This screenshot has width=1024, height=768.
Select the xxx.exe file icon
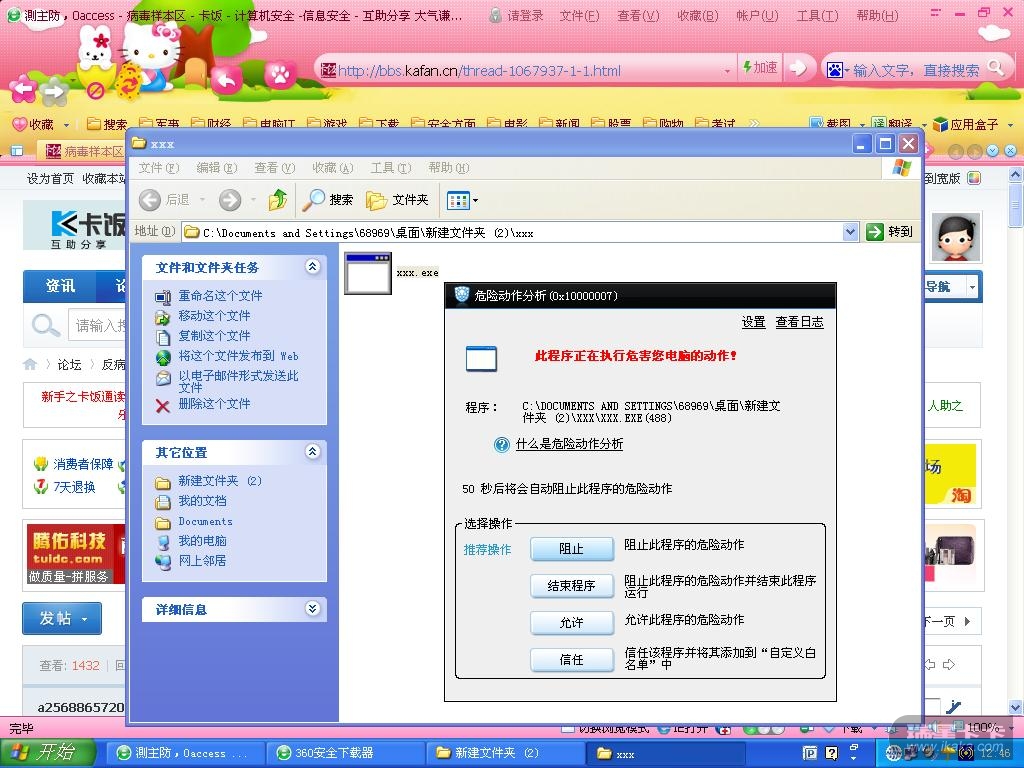tap(368, 273)
